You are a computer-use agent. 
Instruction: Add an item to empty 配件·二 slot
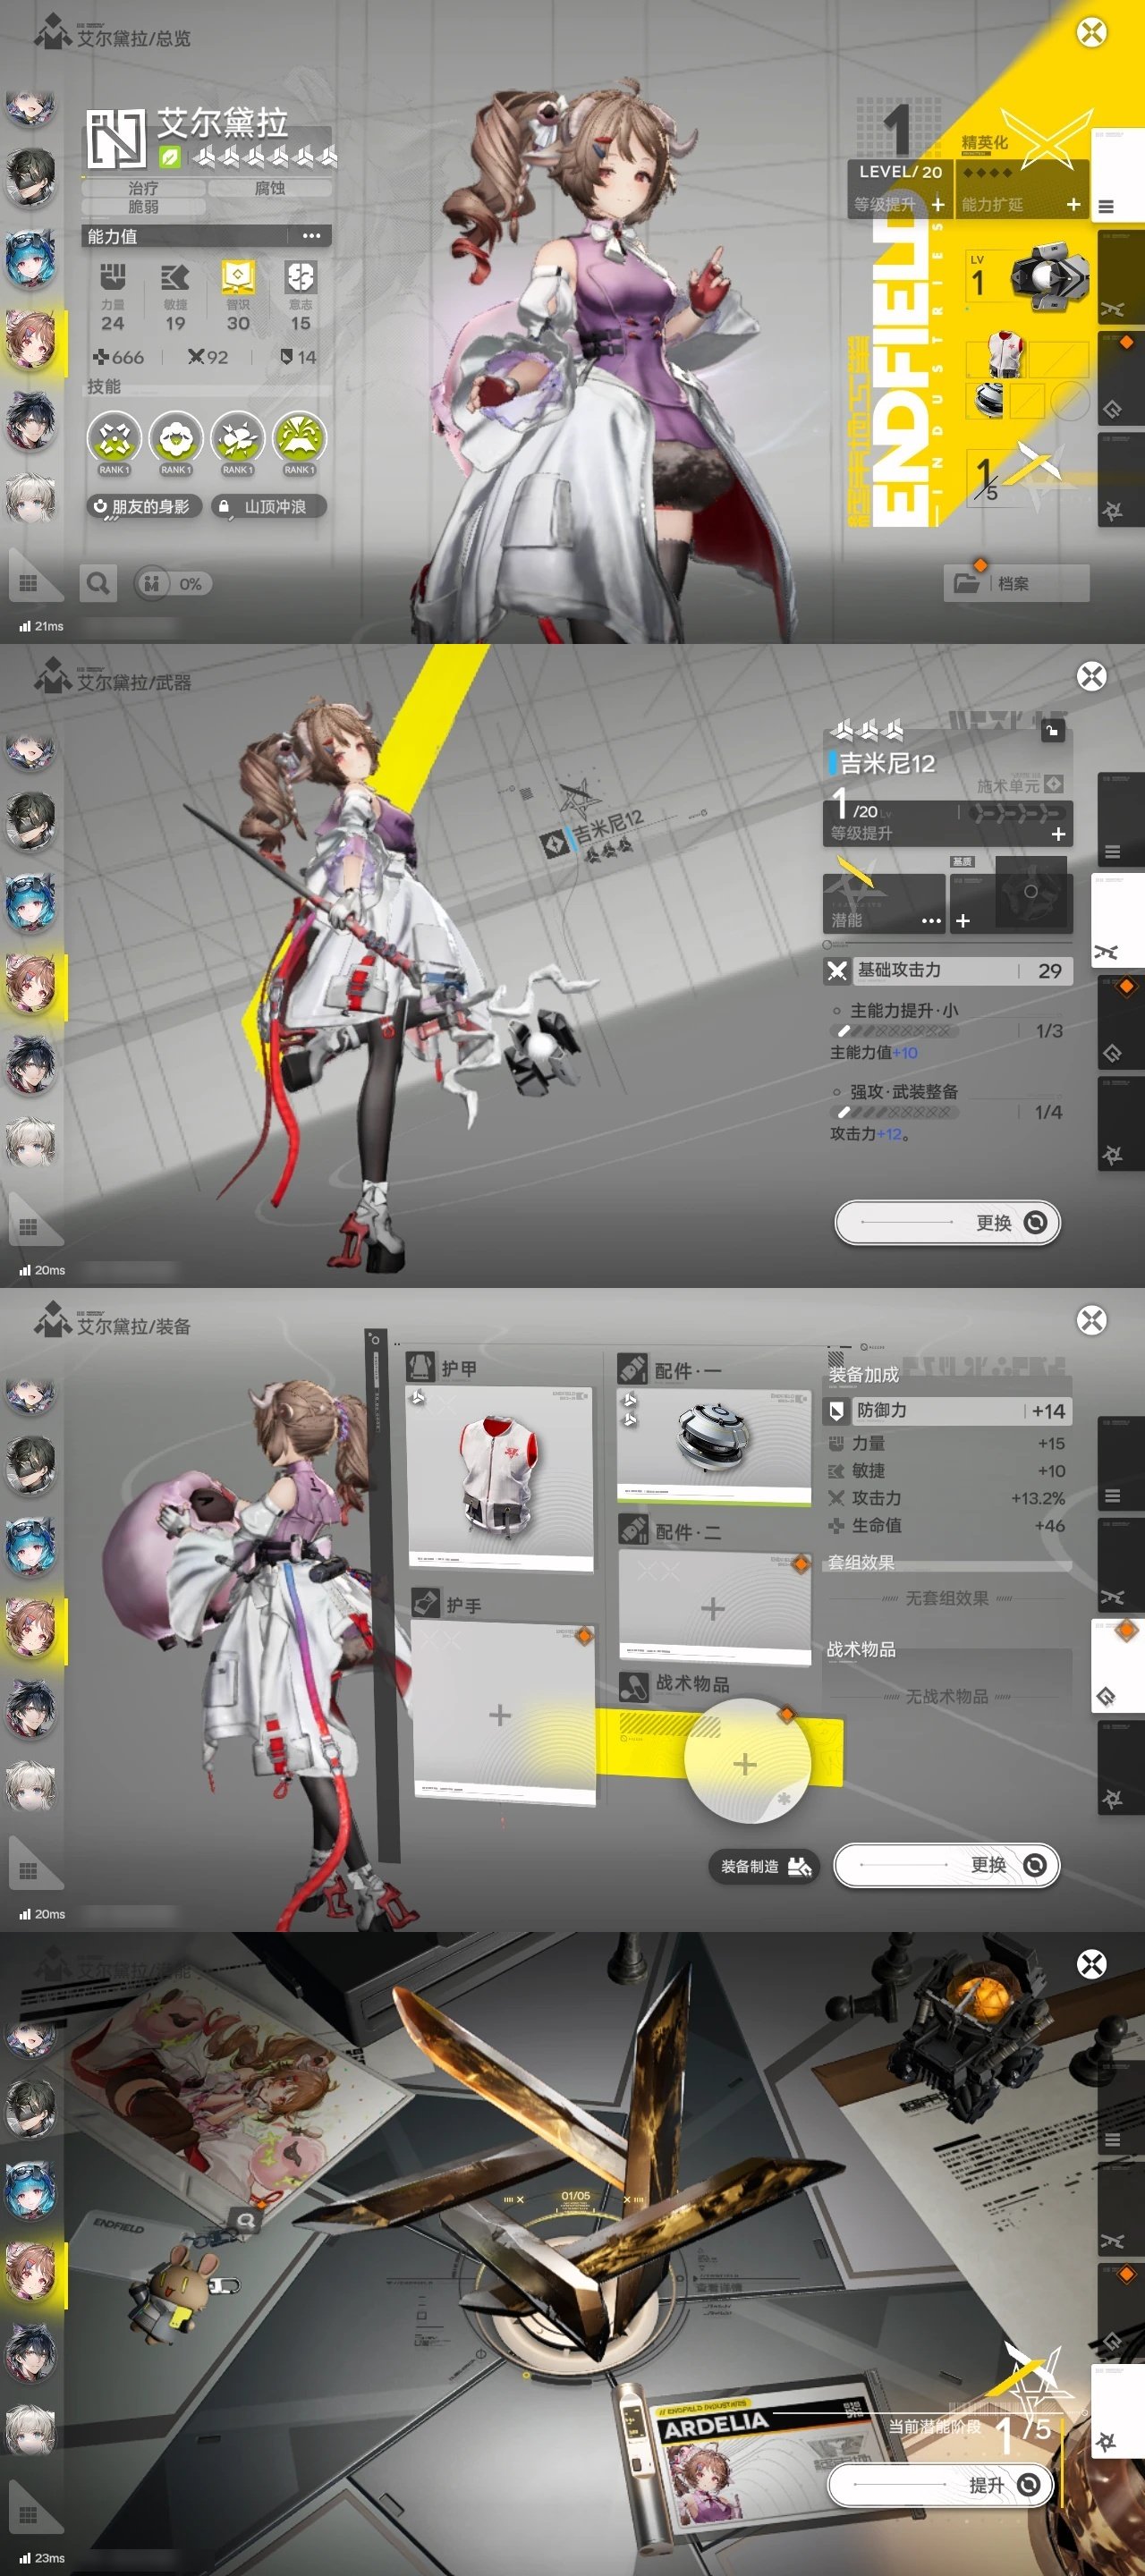tap(713, 1608)
